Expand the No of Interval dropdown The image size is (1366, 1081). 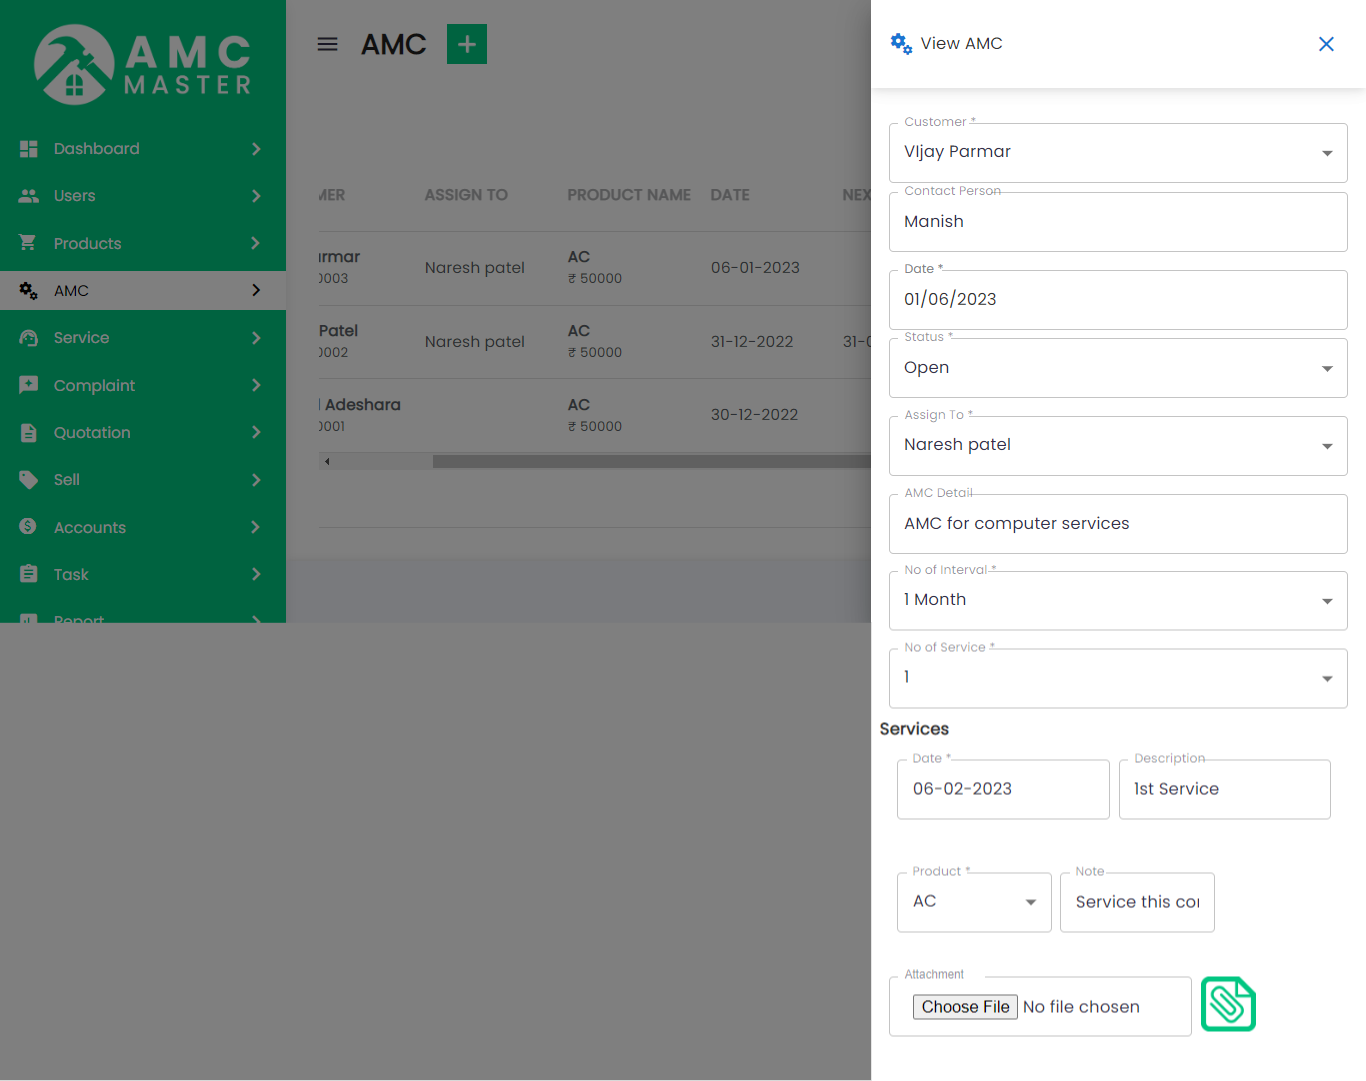point(1117,601)
